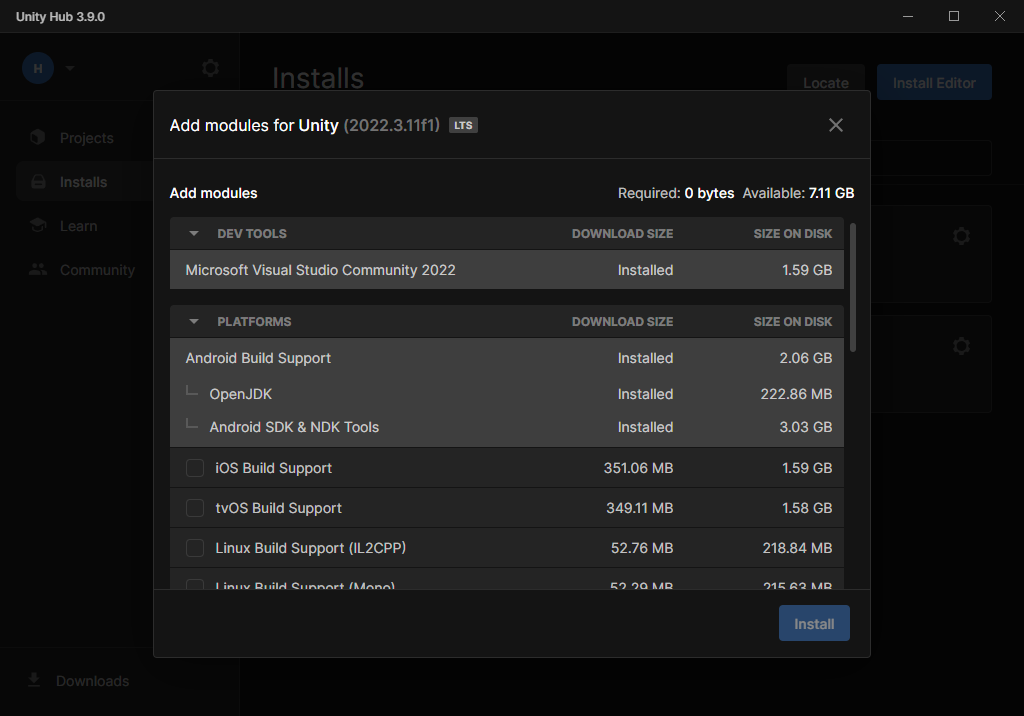Open the Downloads panel

[92, 681]
